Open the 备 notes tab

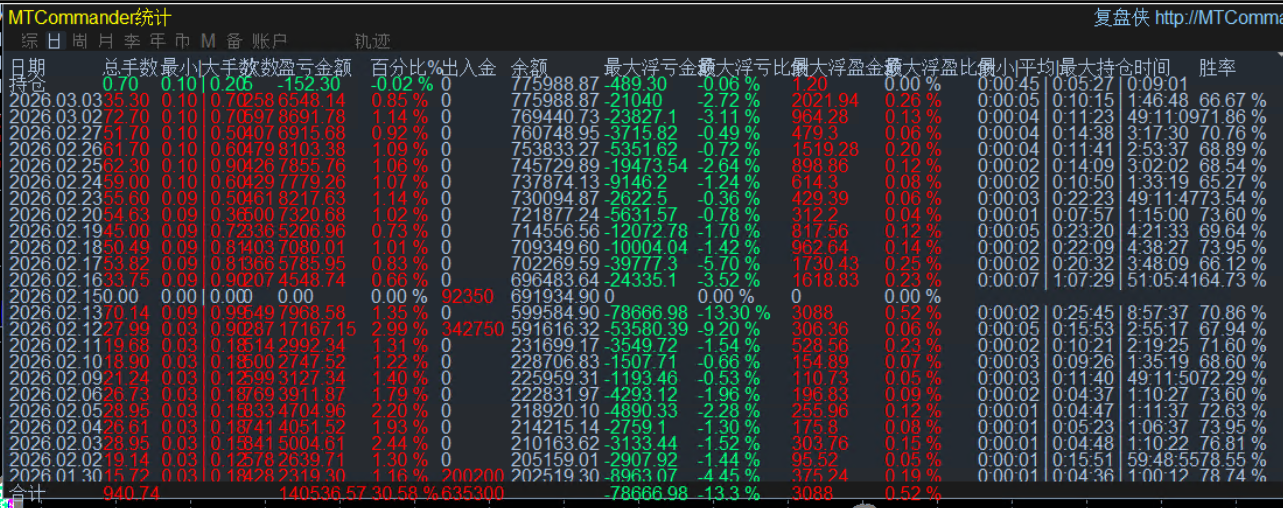tap(234, 41)
